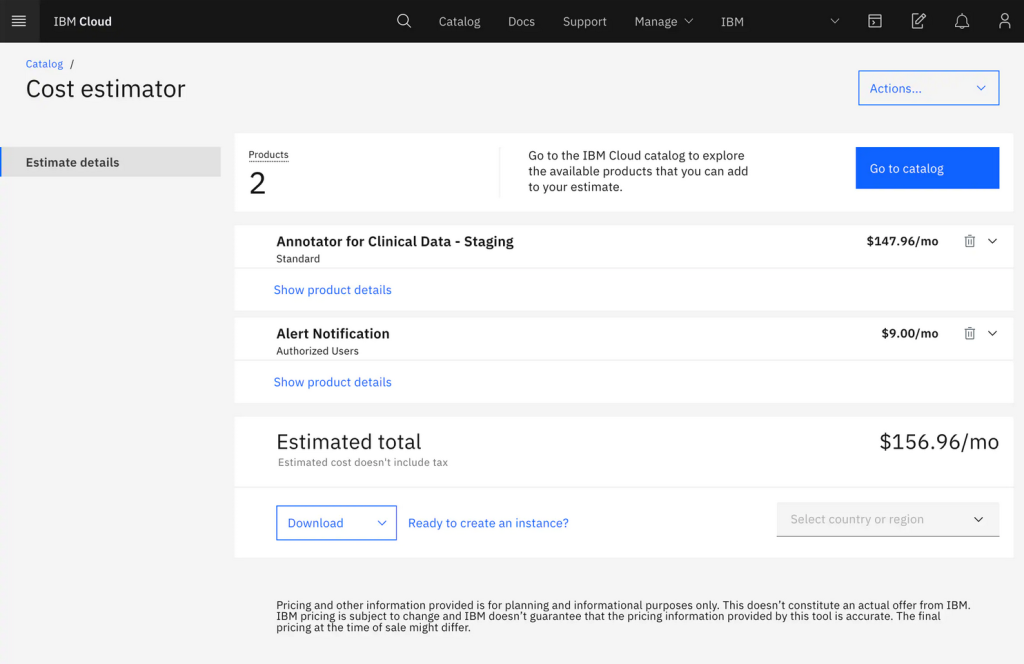
Task: Click the Standard plan text
Action: 298,259
